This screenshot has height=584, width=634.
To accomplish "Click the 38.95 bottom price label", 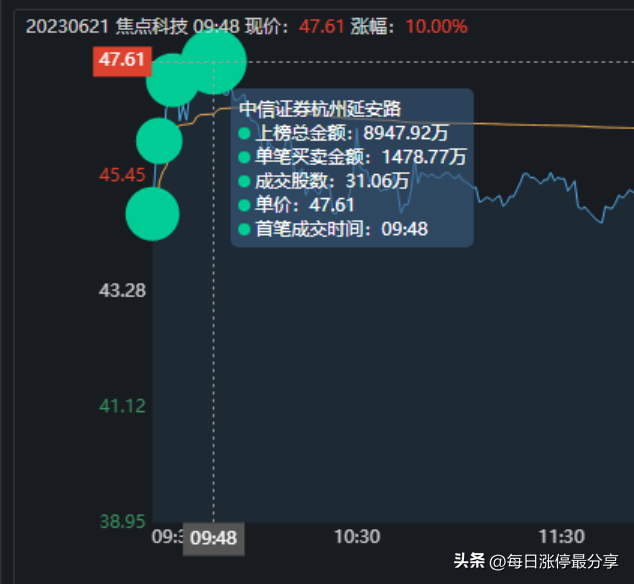I will tap(122, 521).
